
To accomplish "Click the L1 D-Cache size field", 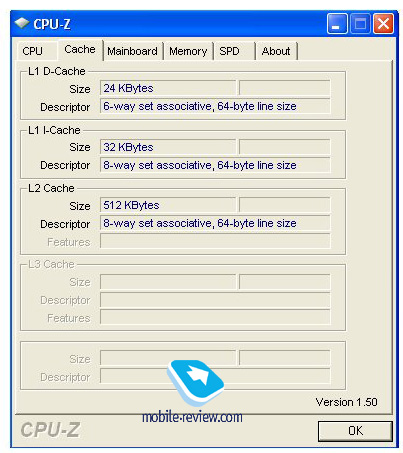I will click(168, 88).
